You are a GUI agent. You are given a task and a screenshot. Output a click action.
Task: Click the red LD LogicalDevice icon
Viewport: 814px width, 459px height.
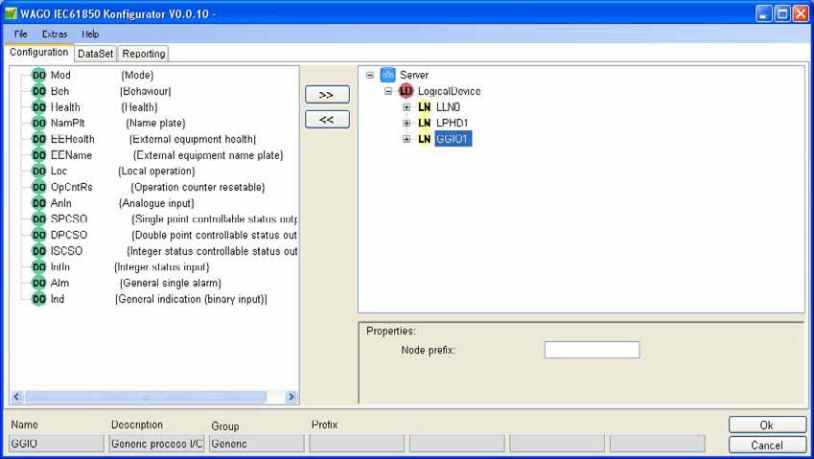pyautogui.click(x=405, y=91)
